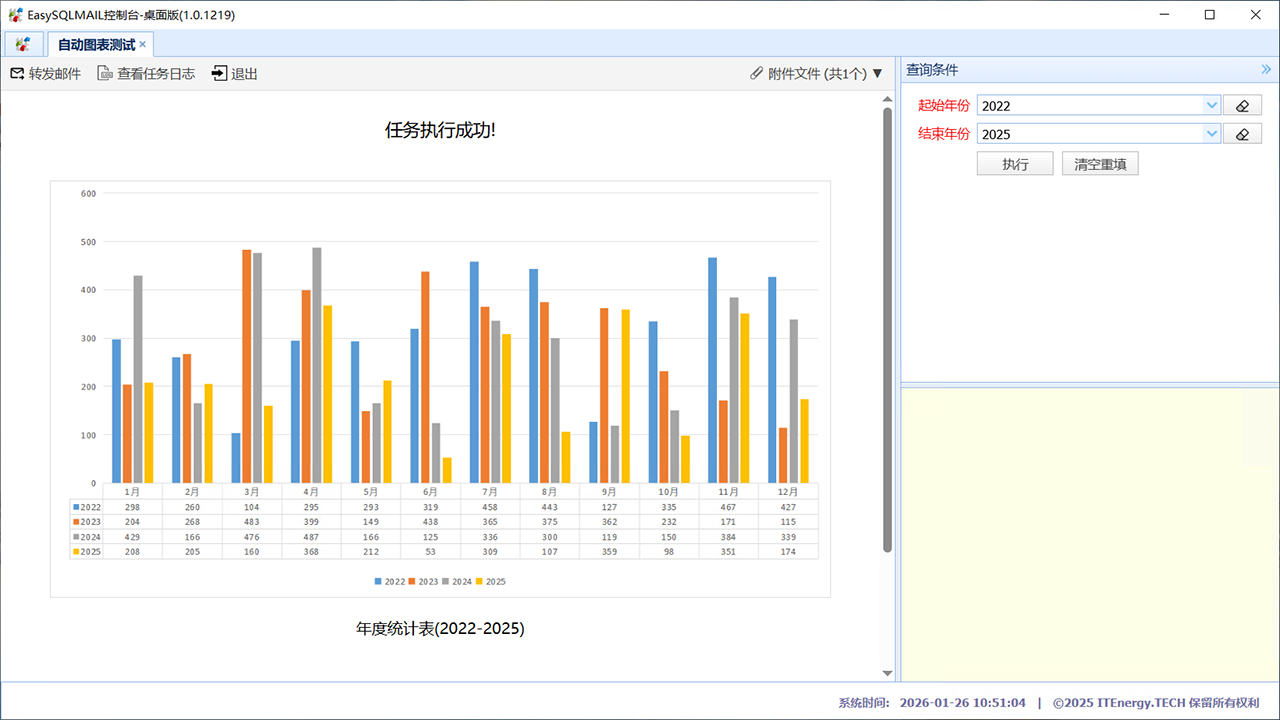Screen dimensions: 1280x720
Task: Click the system time 2026-01-26 10:51:04
Action: [962, 703]
